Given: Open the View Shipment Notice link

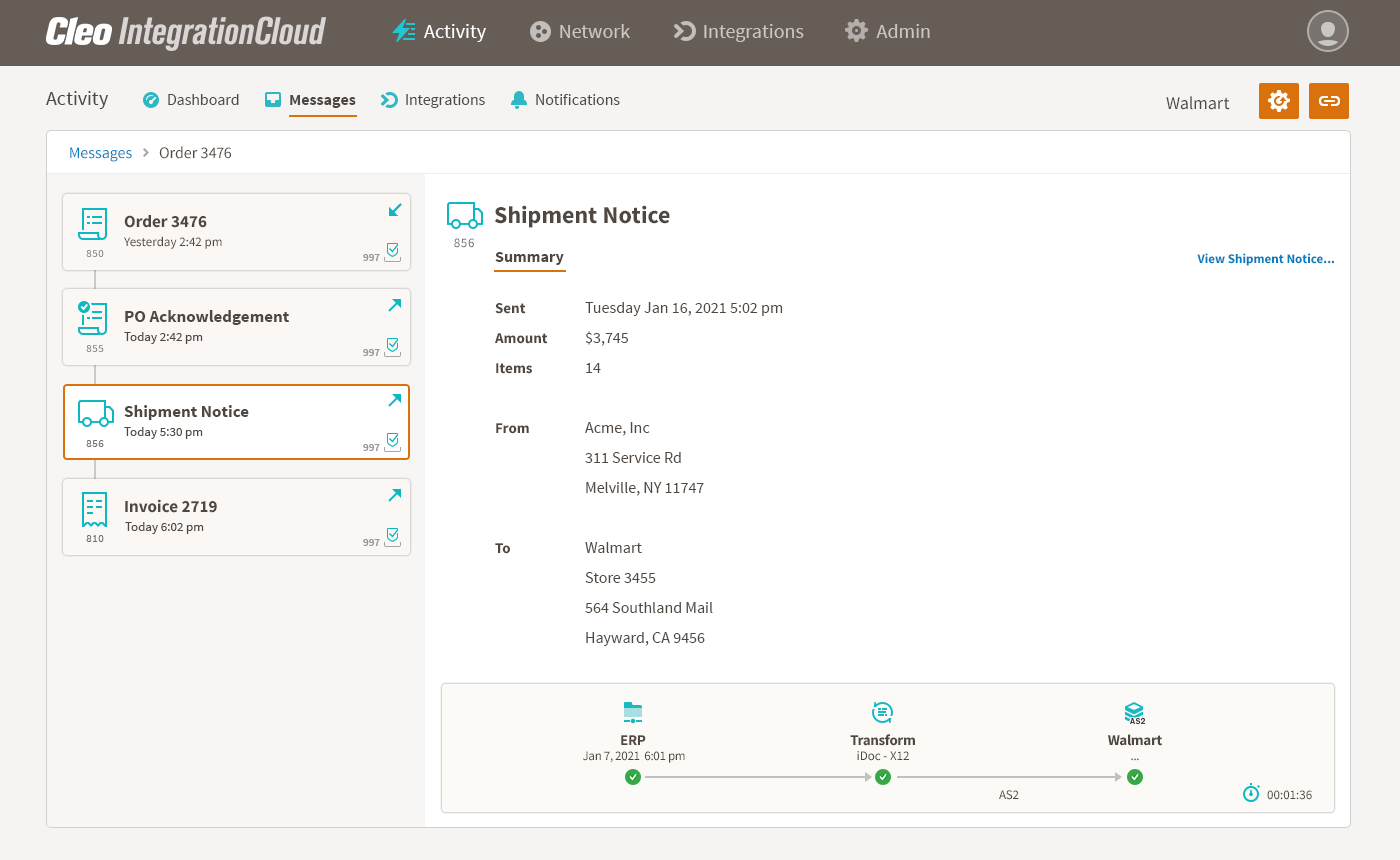Looking at the screenshot, I should point(1266,259).
